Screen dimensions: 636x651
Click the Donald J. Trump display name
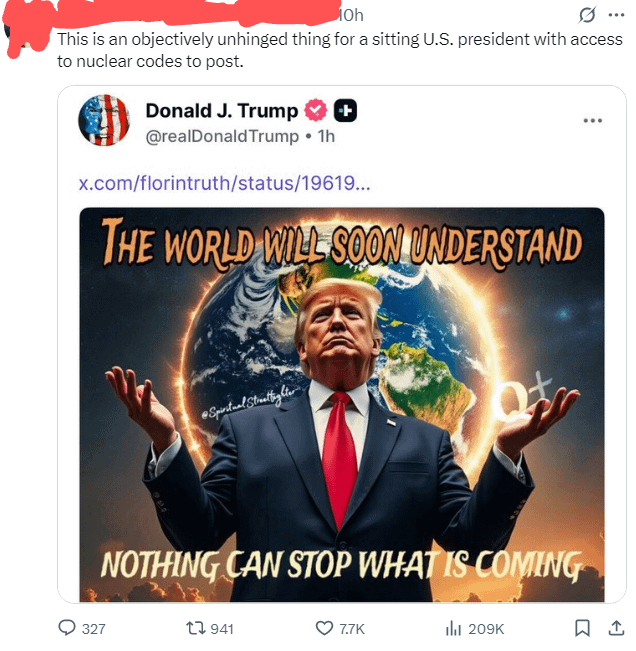point(222,111)
